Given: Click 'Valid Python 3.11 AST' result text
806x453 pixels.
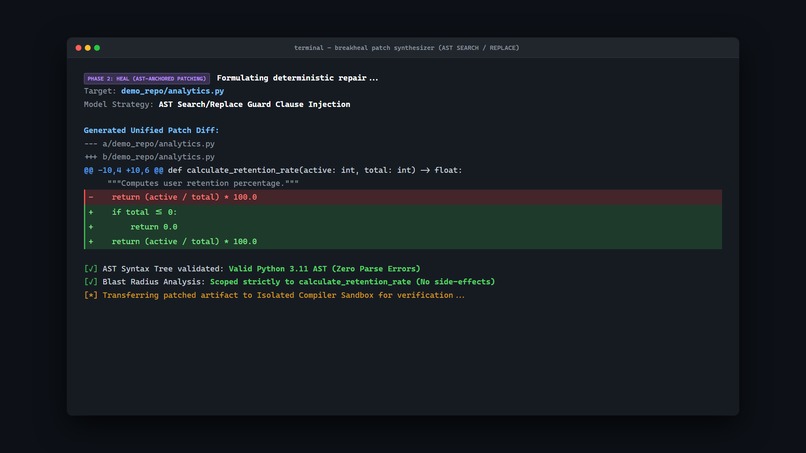Looking at the screenshot, I should tap(324, 269).
